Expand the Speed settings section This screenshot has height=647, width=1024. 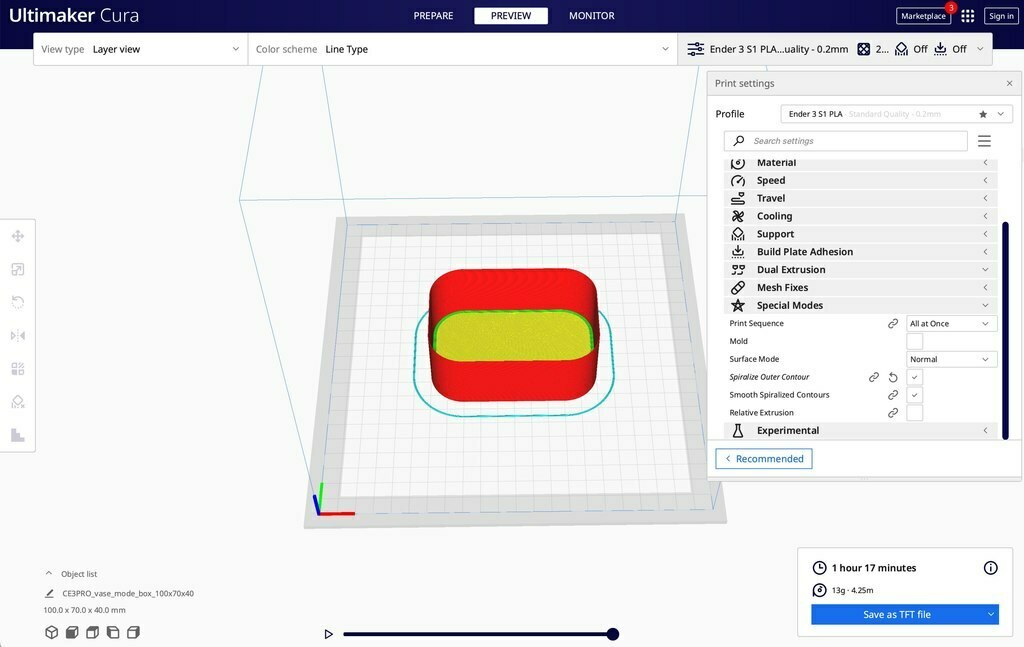click(x=861, y=180)
